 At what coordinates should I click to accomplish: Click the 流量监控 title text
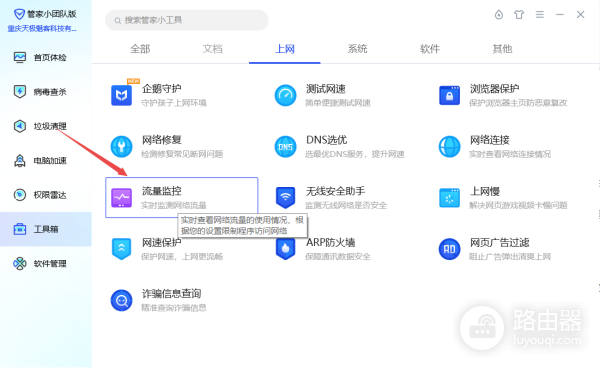(162, 191)
